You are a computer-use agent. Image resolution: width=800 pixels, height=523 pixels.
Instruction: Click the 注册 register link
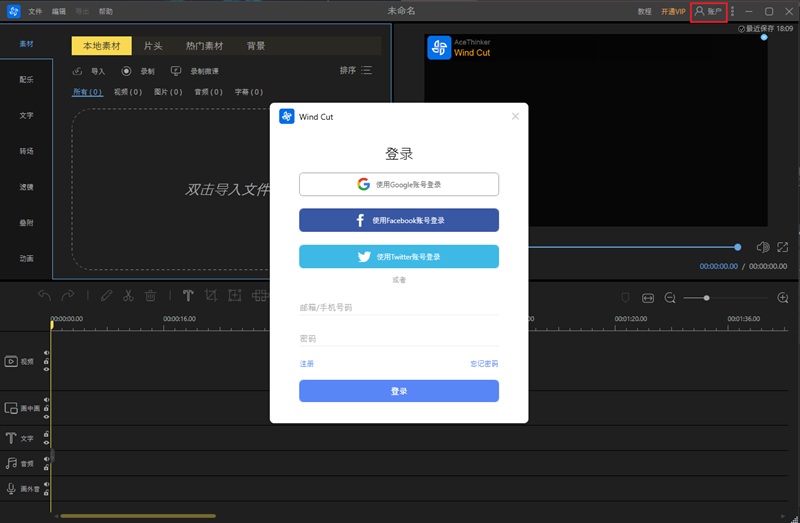pos(307,364)
